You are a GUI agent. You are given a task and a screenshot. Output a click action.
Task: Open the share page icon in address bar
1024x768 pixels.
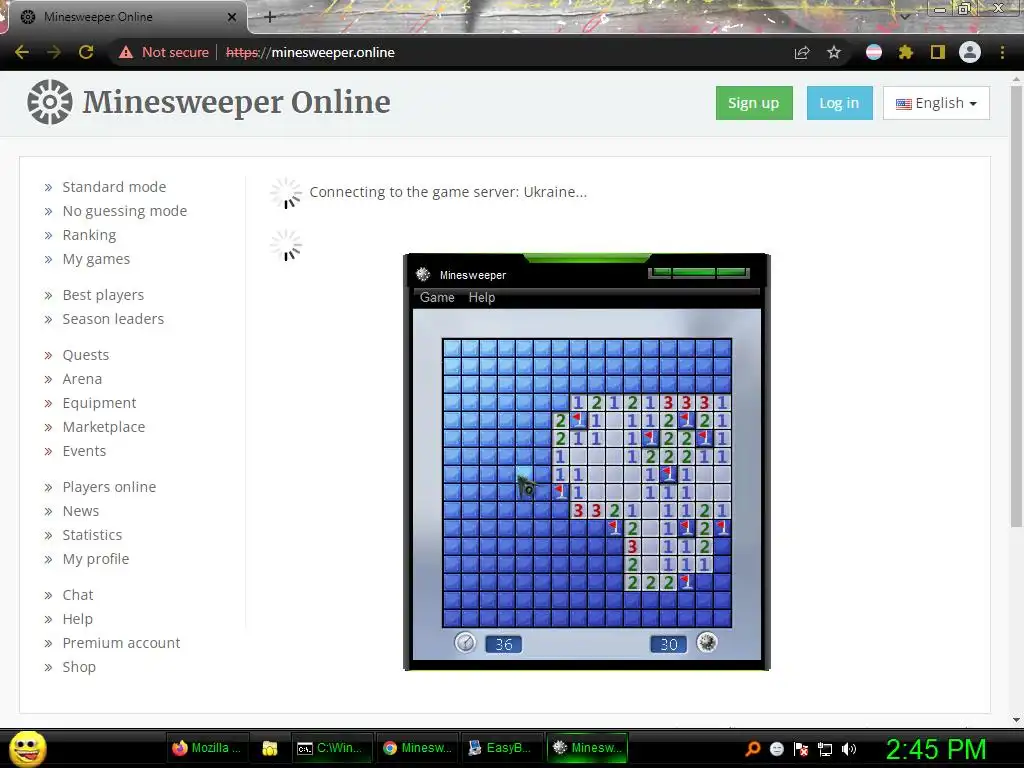(802, 52)
